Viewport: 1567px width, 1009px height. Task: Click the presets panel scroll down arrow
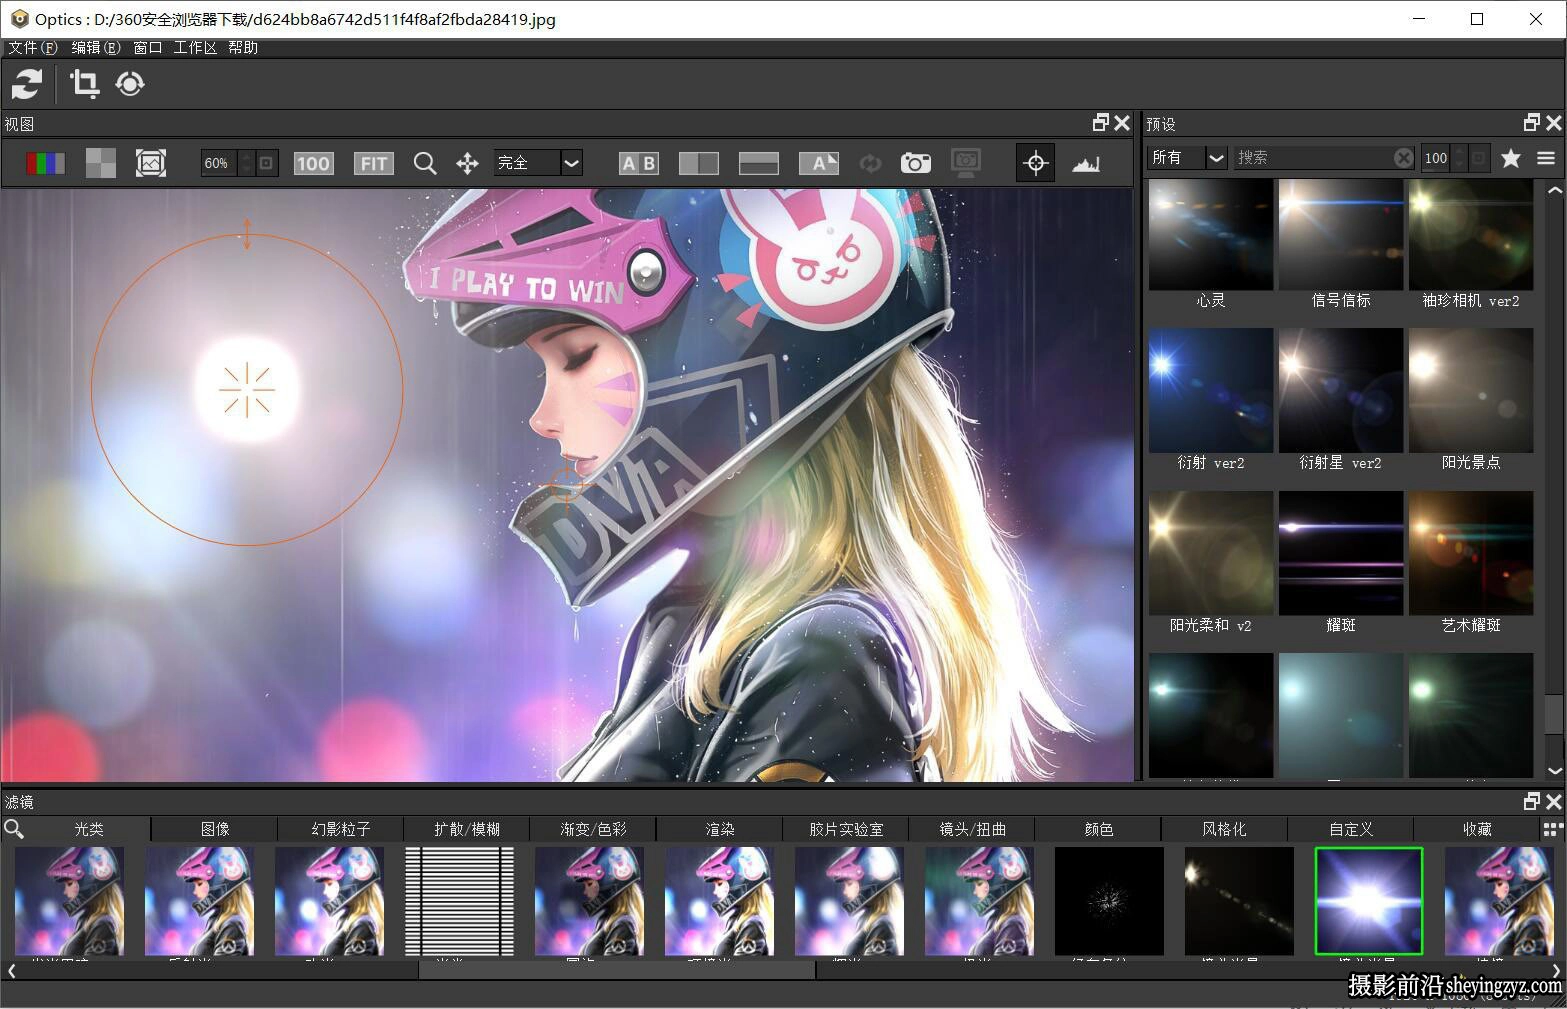[x=1554, y=770]
